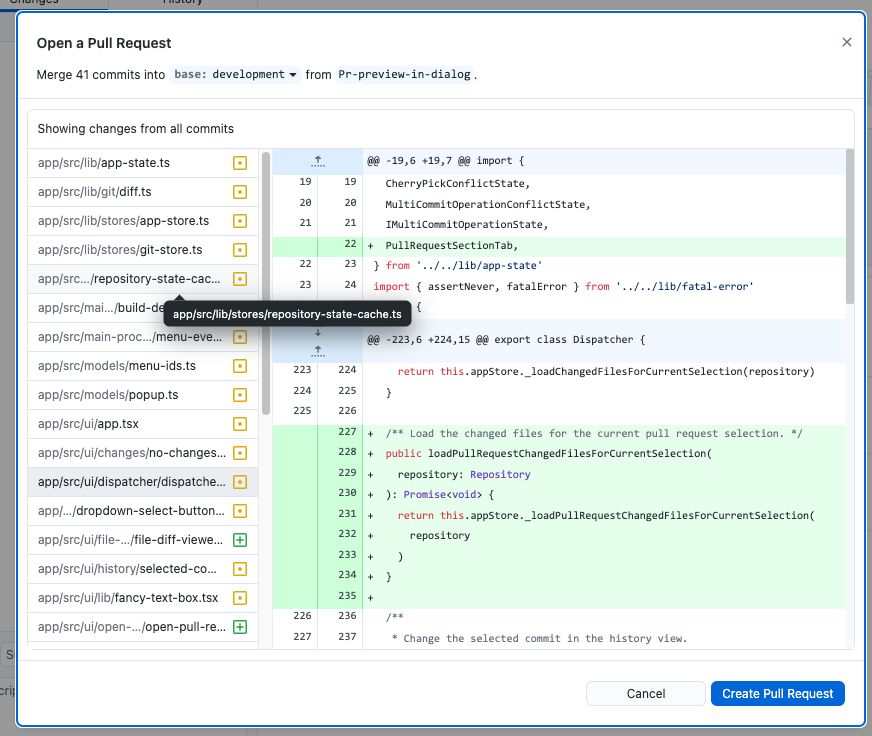Click 'Showing changes from all commits' text
Viewport: 872px width, 736px height.
pos(136,129)
